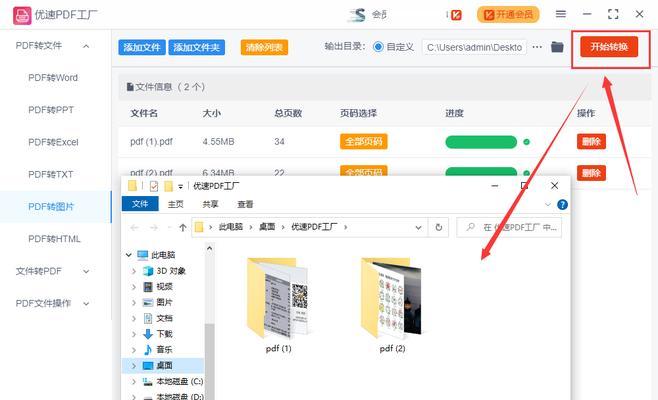Open 查看 tab in Explorer window

(245, 204)
